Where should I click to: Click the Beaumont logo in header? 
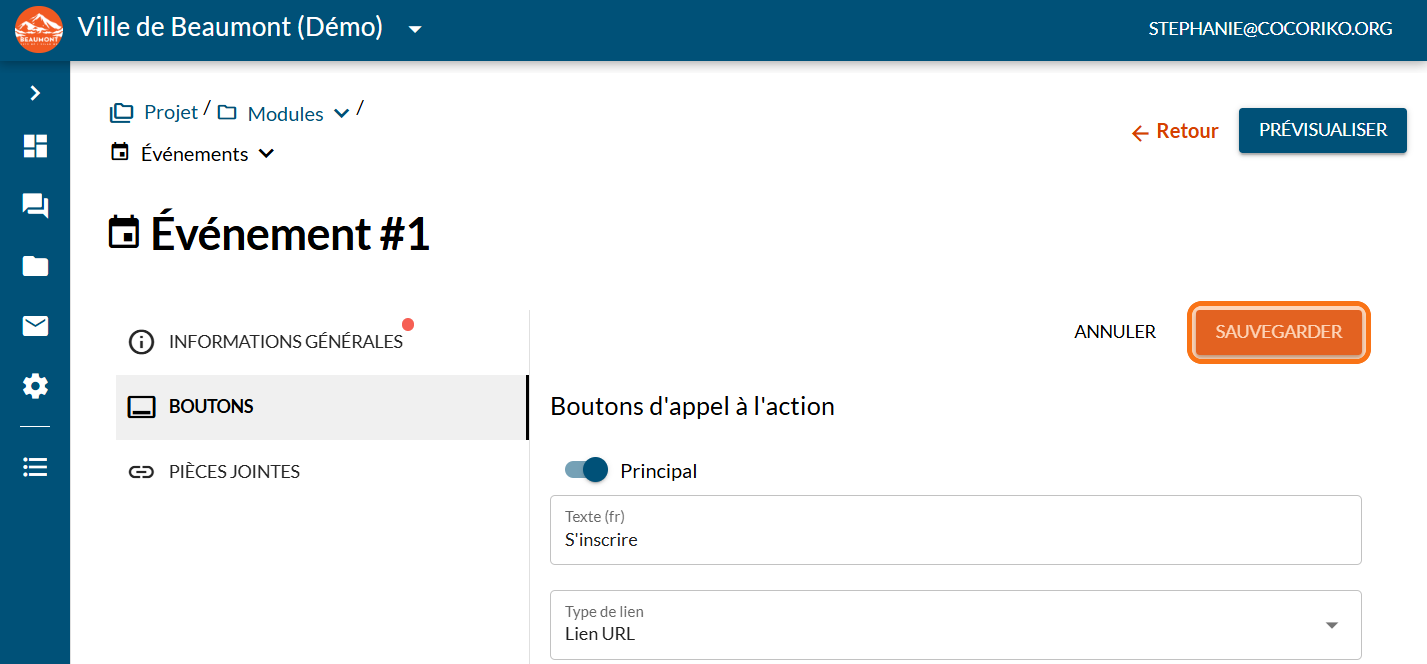[39, 30]
